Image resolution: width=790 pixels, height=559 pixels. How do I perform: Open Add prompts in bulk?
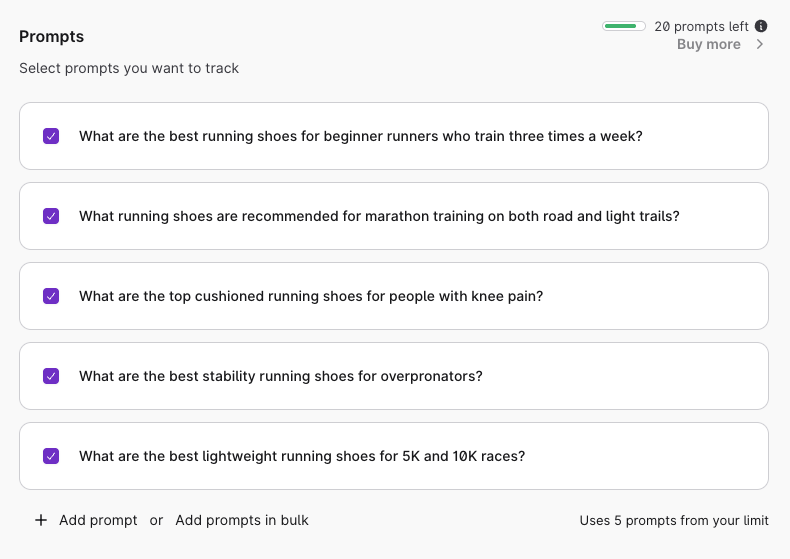[x=242, y=520]
